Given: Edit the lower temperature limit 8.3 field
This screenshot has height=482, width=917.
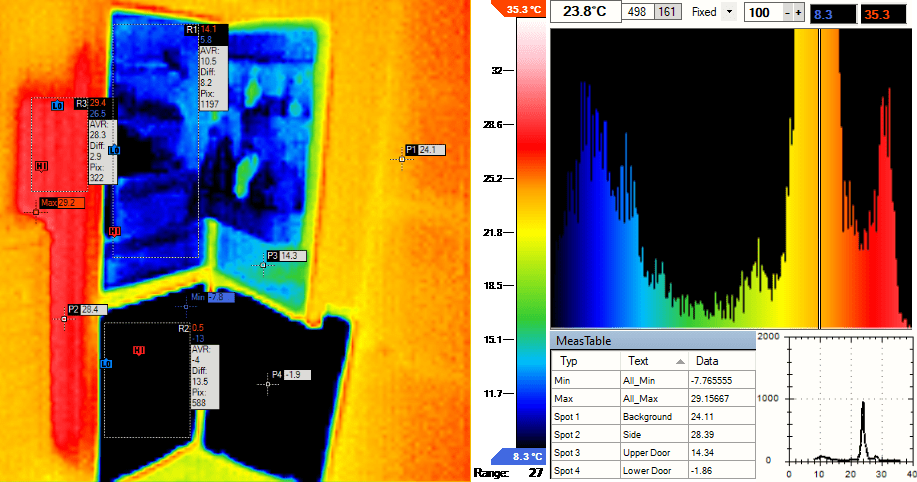Looking at the screenshot, I should (x=834, y=12).
